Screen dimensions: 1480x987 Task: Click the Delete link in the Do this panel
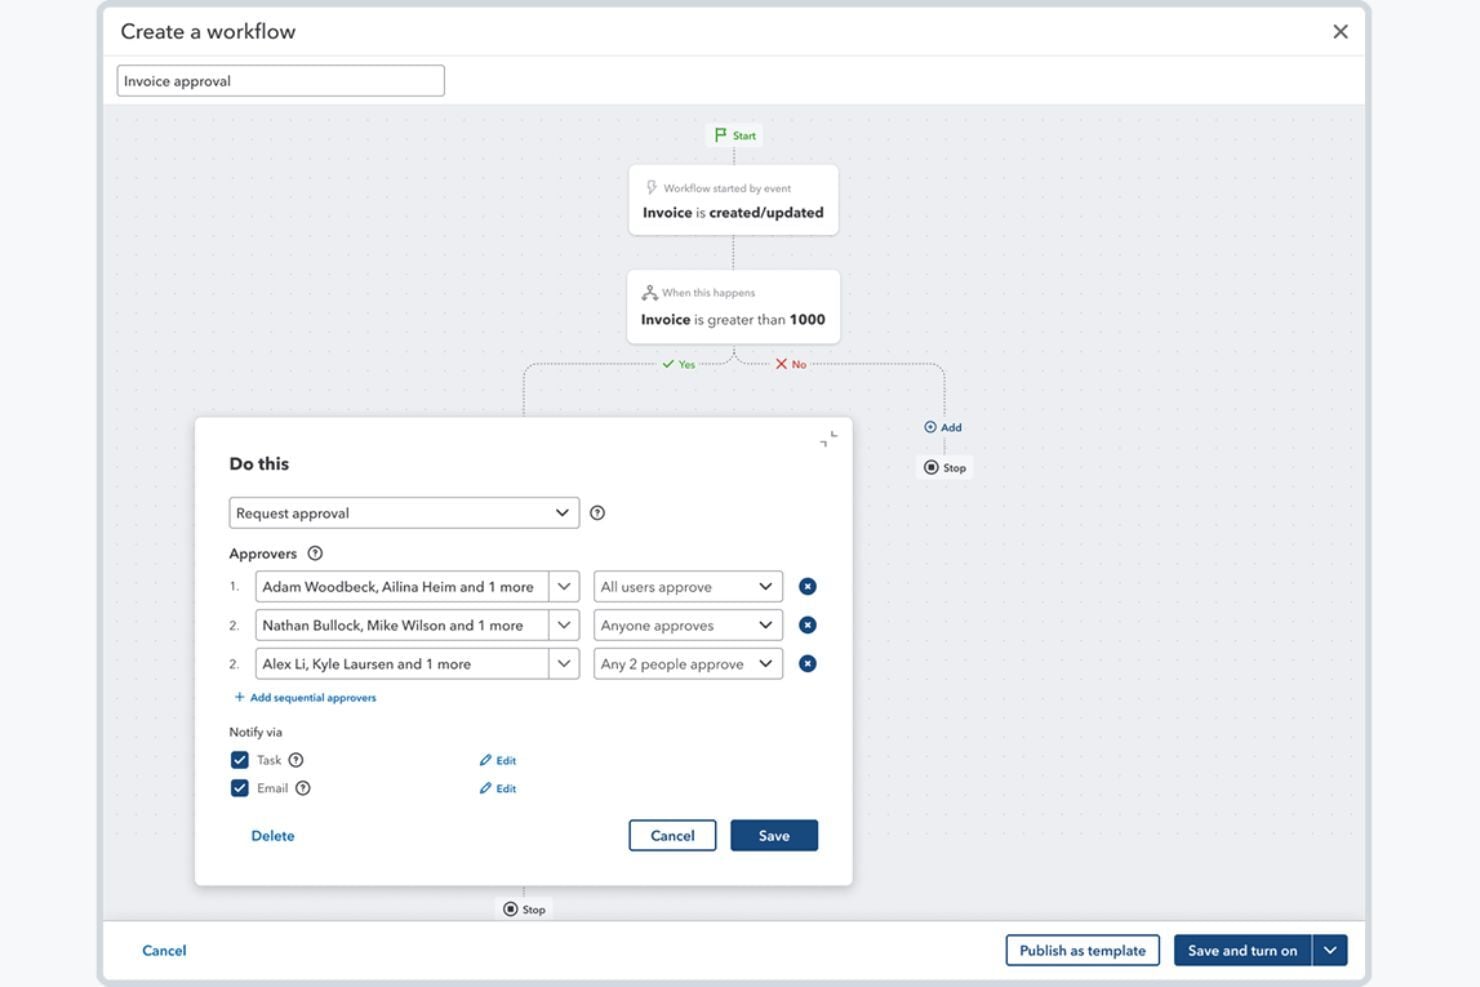click(x=272, y=835)
